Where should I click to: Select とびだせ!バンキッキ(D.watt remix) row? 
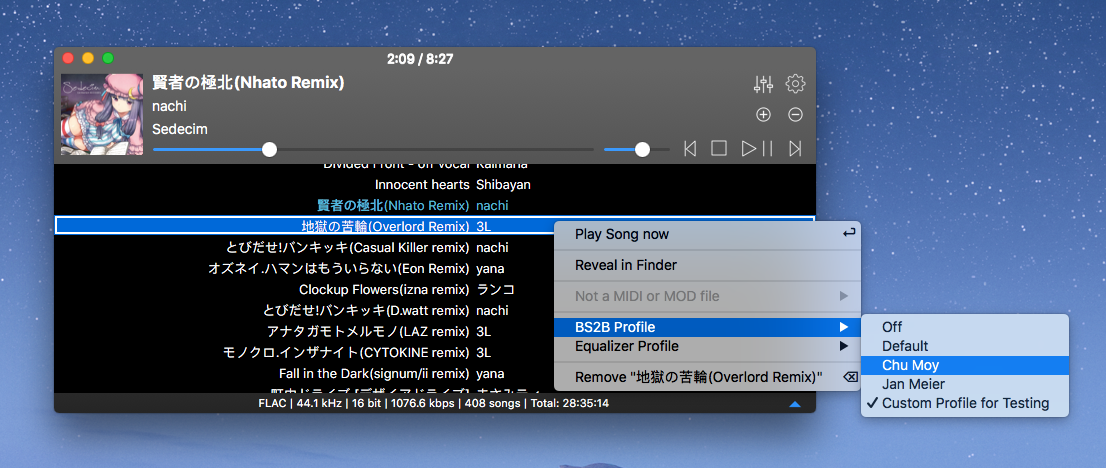[x=434, y=311]
